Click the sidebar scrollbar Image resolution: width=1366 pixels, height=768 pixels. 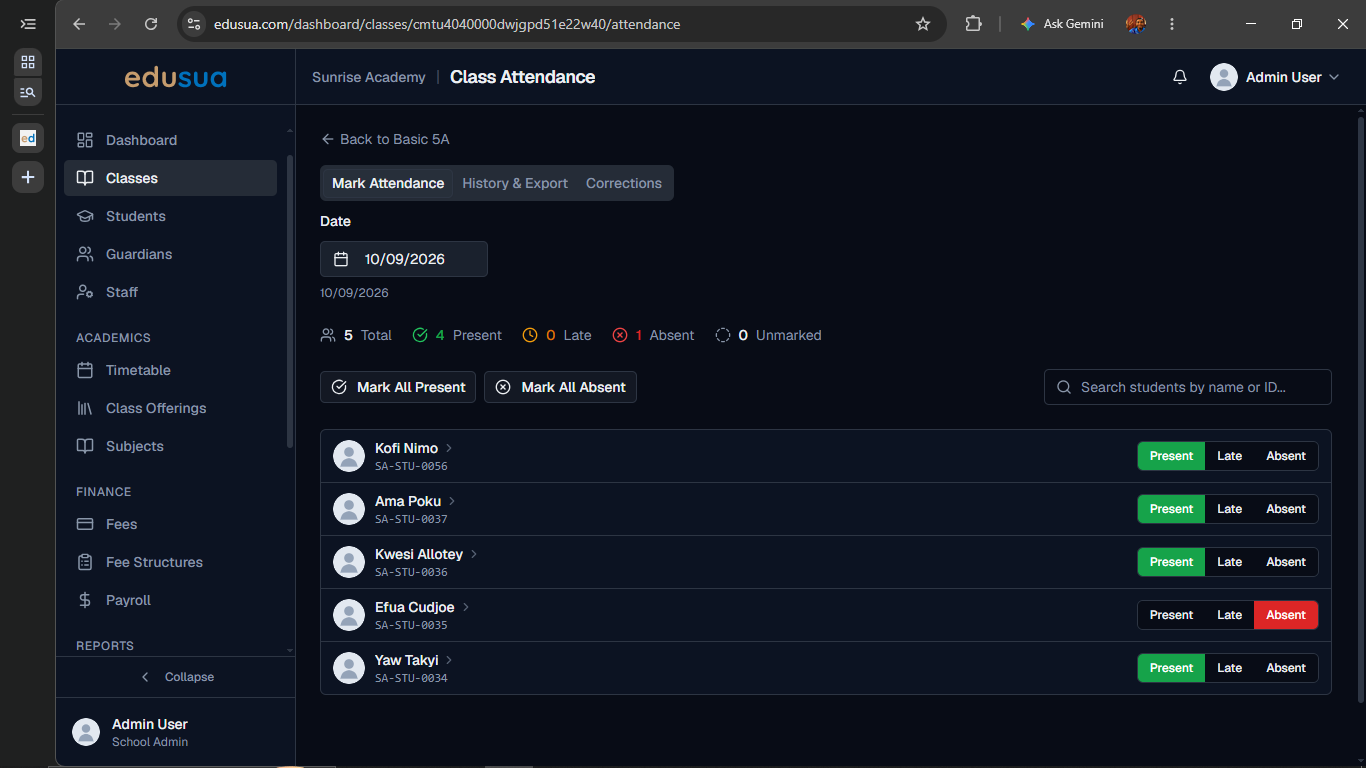point(290,300)
